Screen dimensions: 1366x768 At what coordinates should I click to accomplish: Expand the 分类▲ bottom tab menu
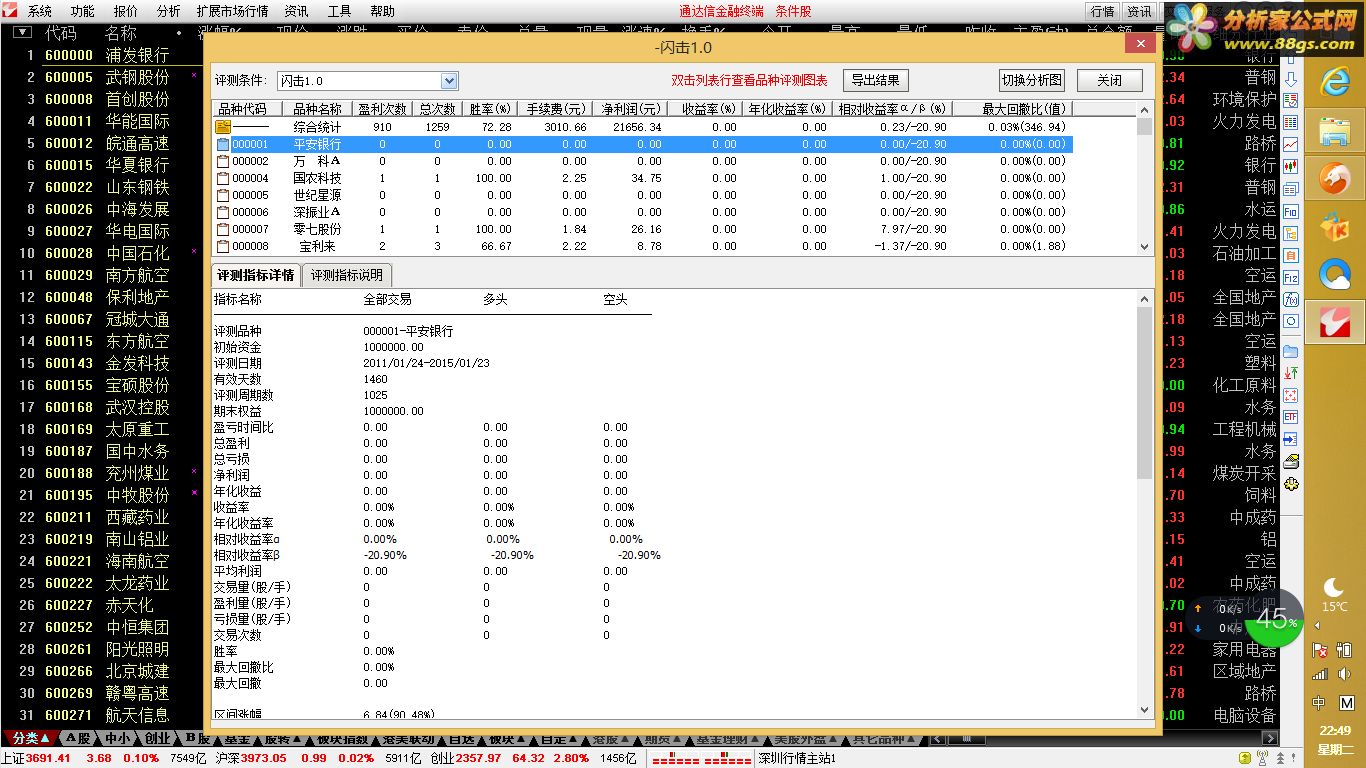coord(31,739)
